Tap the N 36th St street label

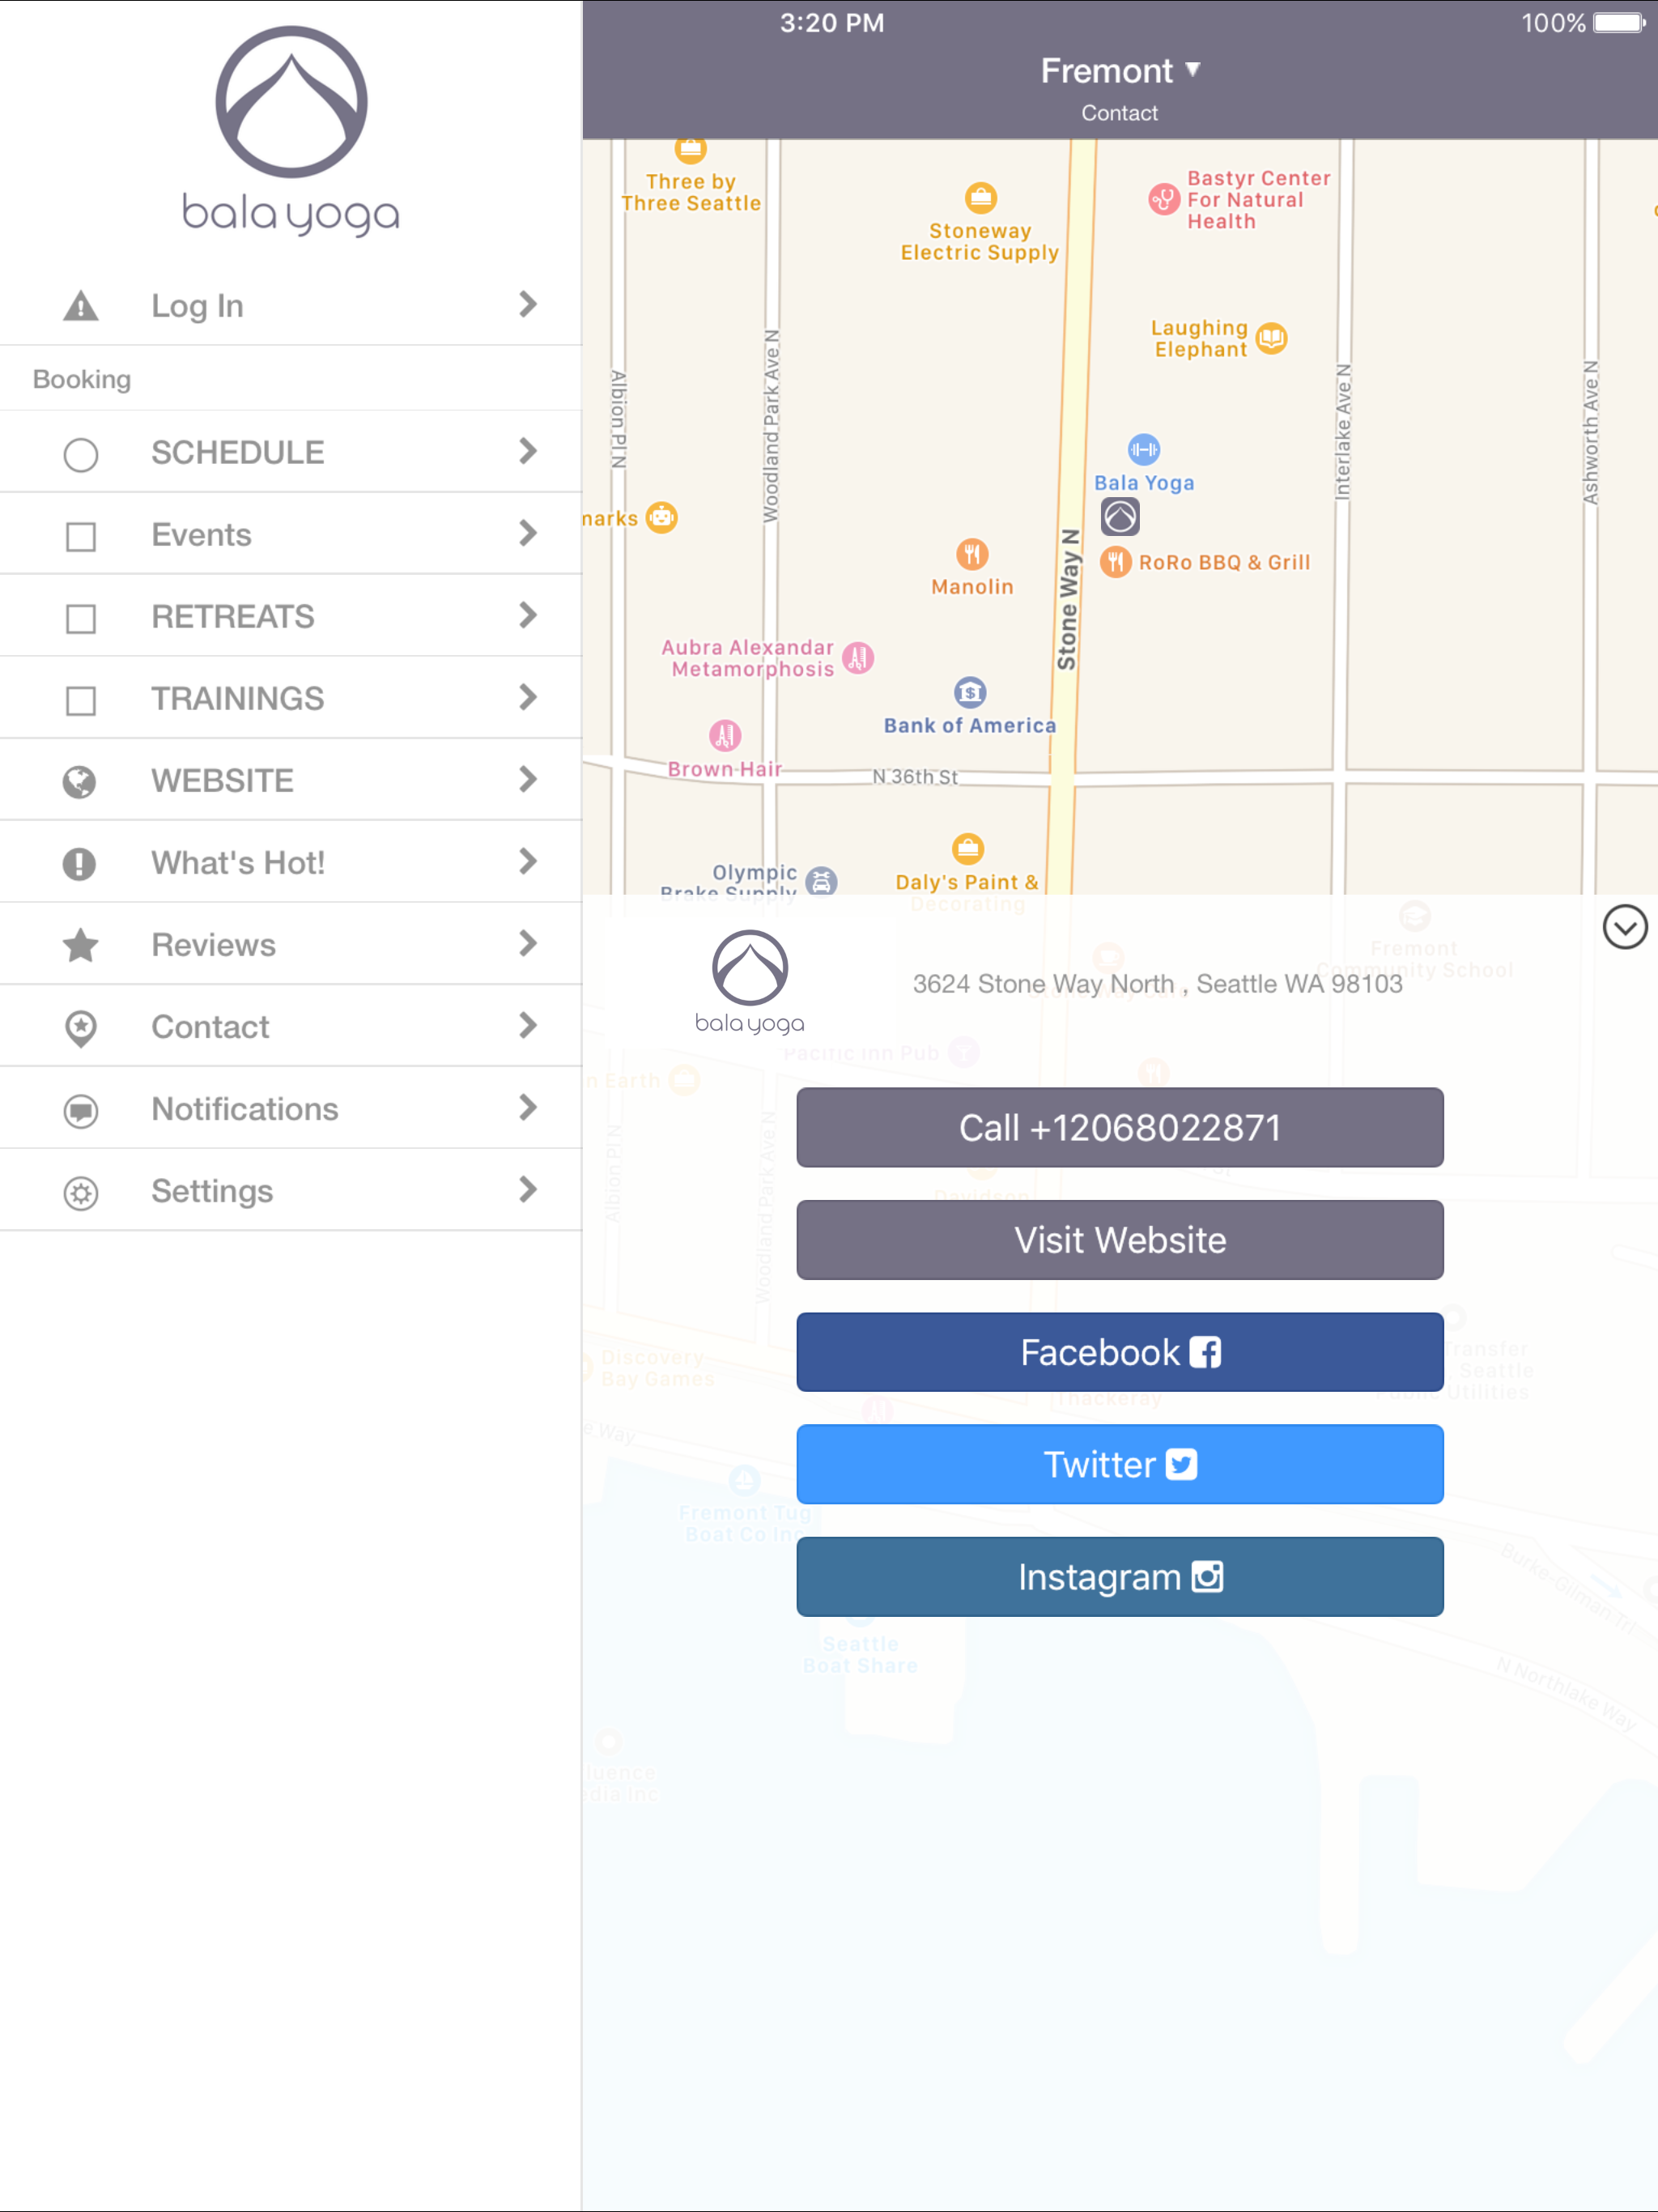click(x=915, y=777)
